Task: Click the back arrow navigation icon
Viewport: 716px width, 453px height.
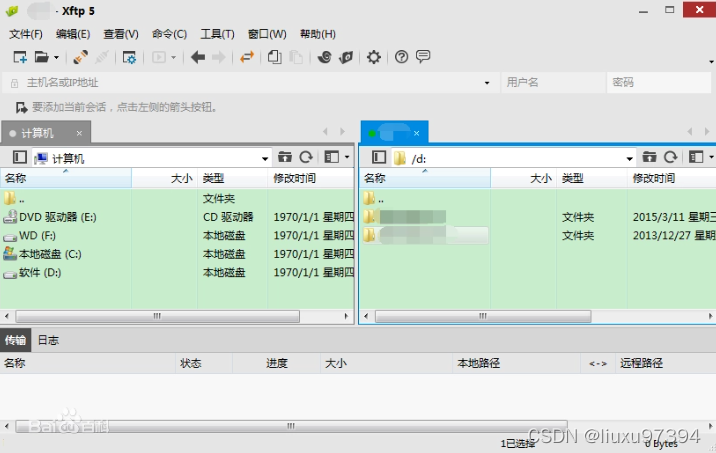Action: (x=198, y=57)
